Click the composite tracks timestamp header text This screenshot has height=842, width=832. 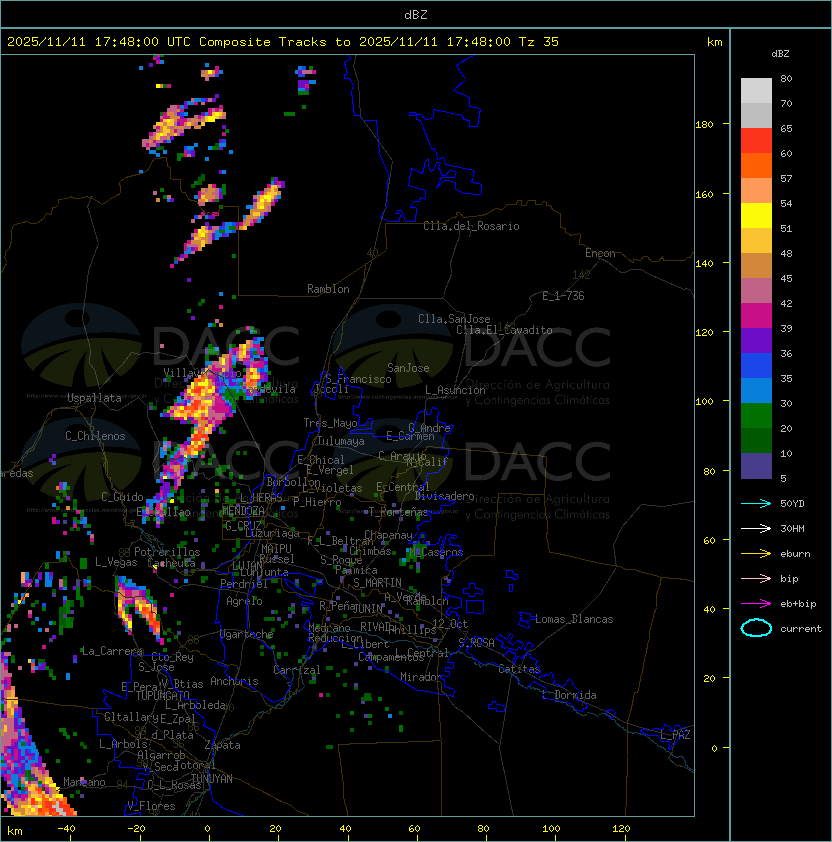(x=283, y=42)
